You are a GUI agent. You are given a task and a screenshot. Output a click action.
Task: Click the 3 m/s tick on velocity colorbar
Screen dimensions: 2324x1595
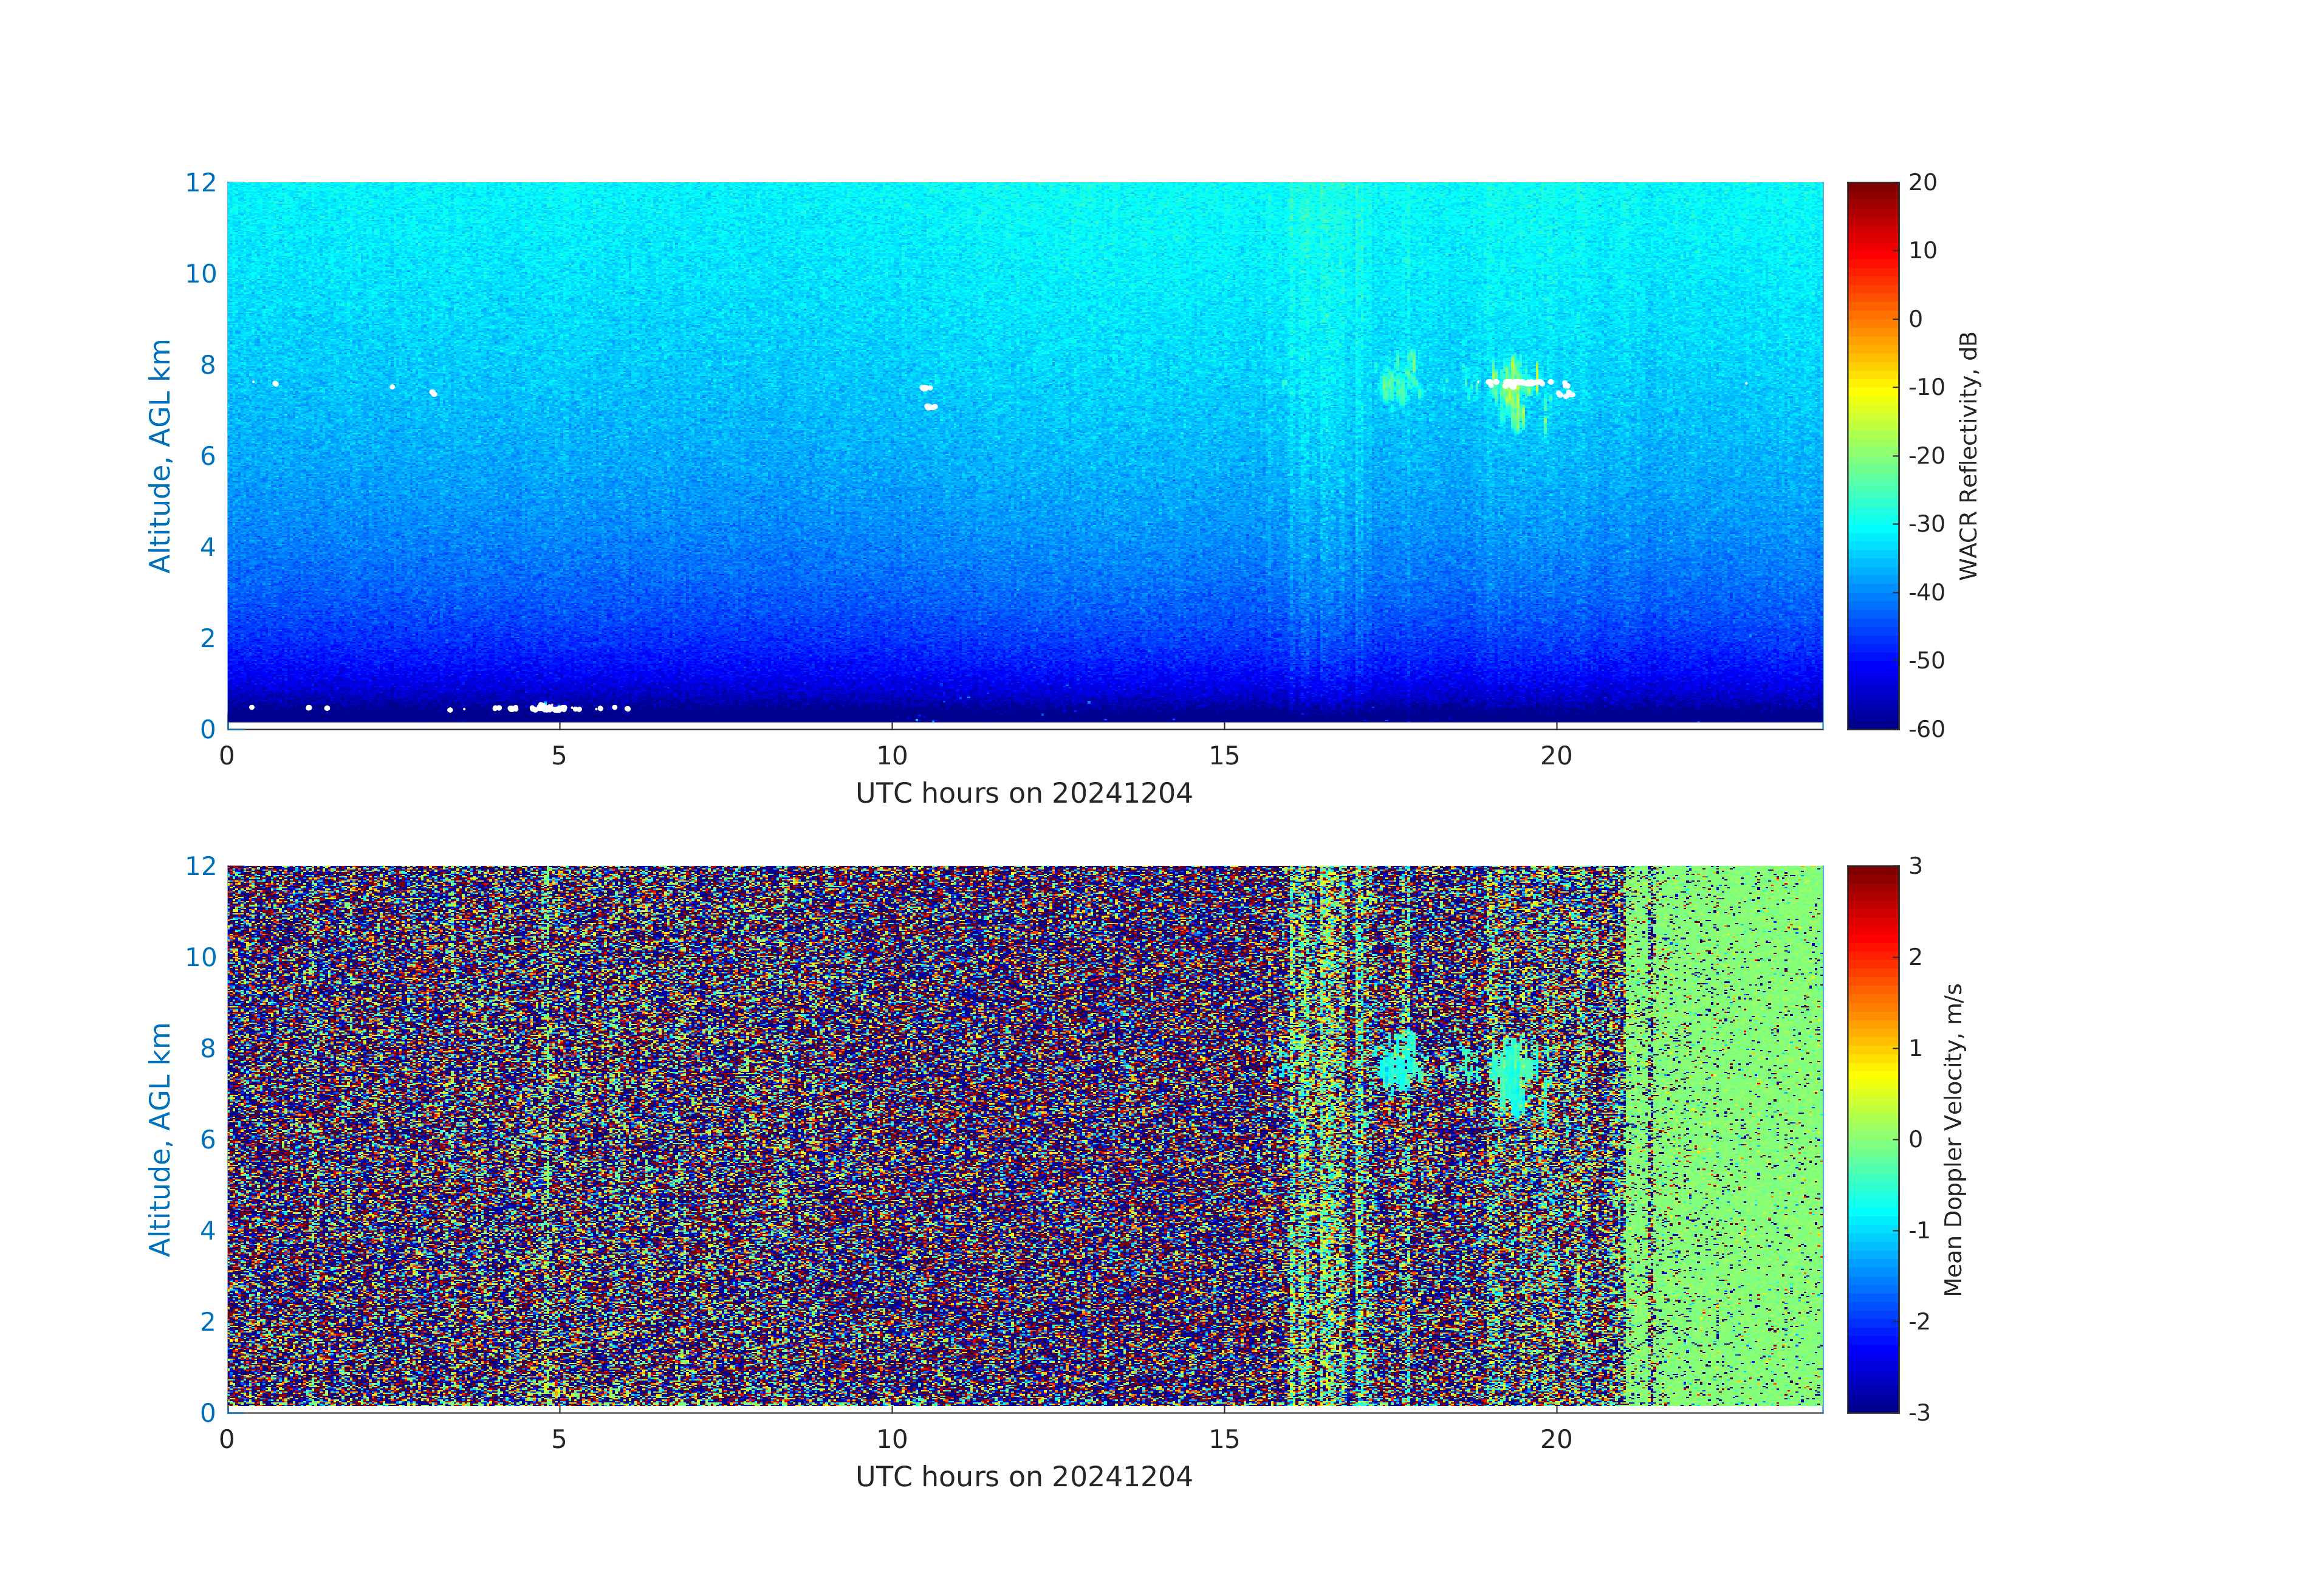tap(1915, 866)
